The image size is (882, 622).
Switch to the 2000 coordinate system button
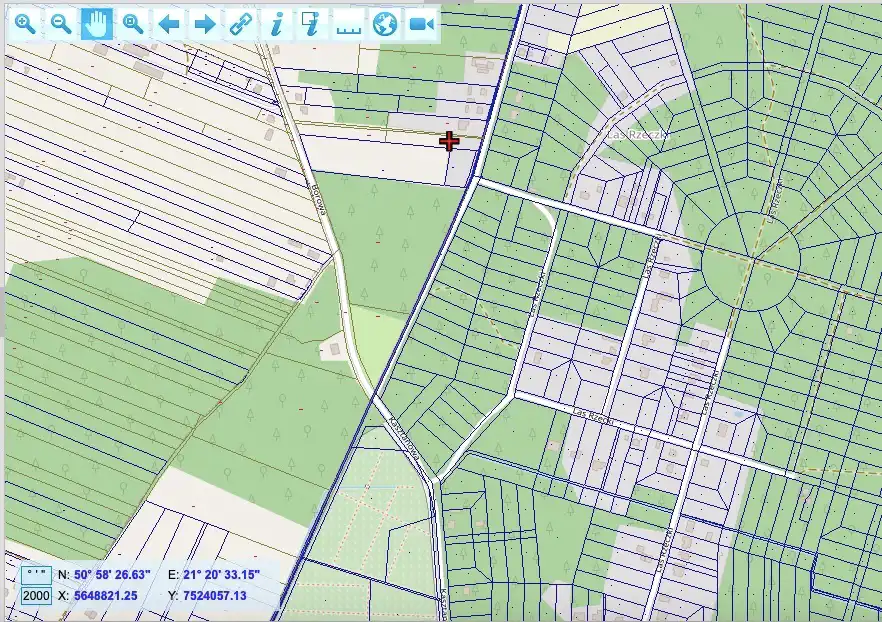coord(36,596)
